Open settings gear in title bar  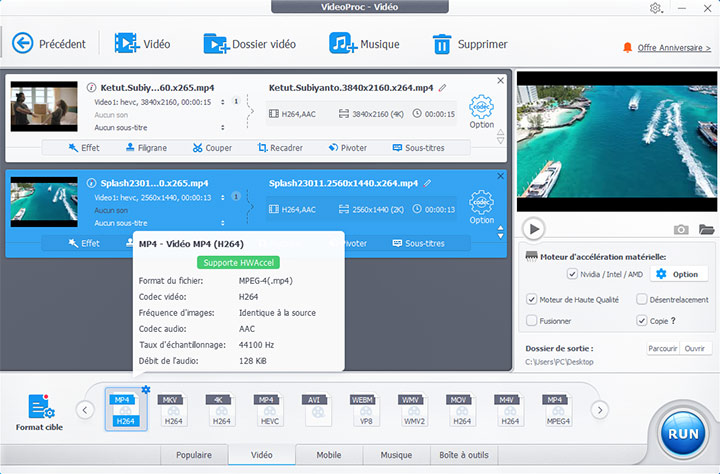click(x=655, y=8)
